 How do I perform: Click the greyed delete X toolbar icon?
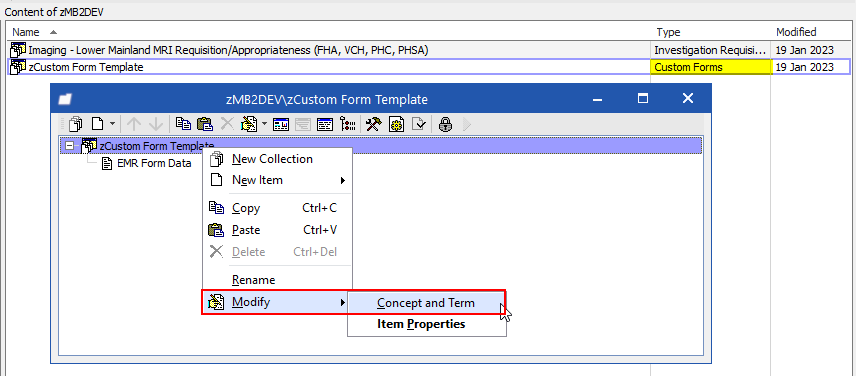227,124
